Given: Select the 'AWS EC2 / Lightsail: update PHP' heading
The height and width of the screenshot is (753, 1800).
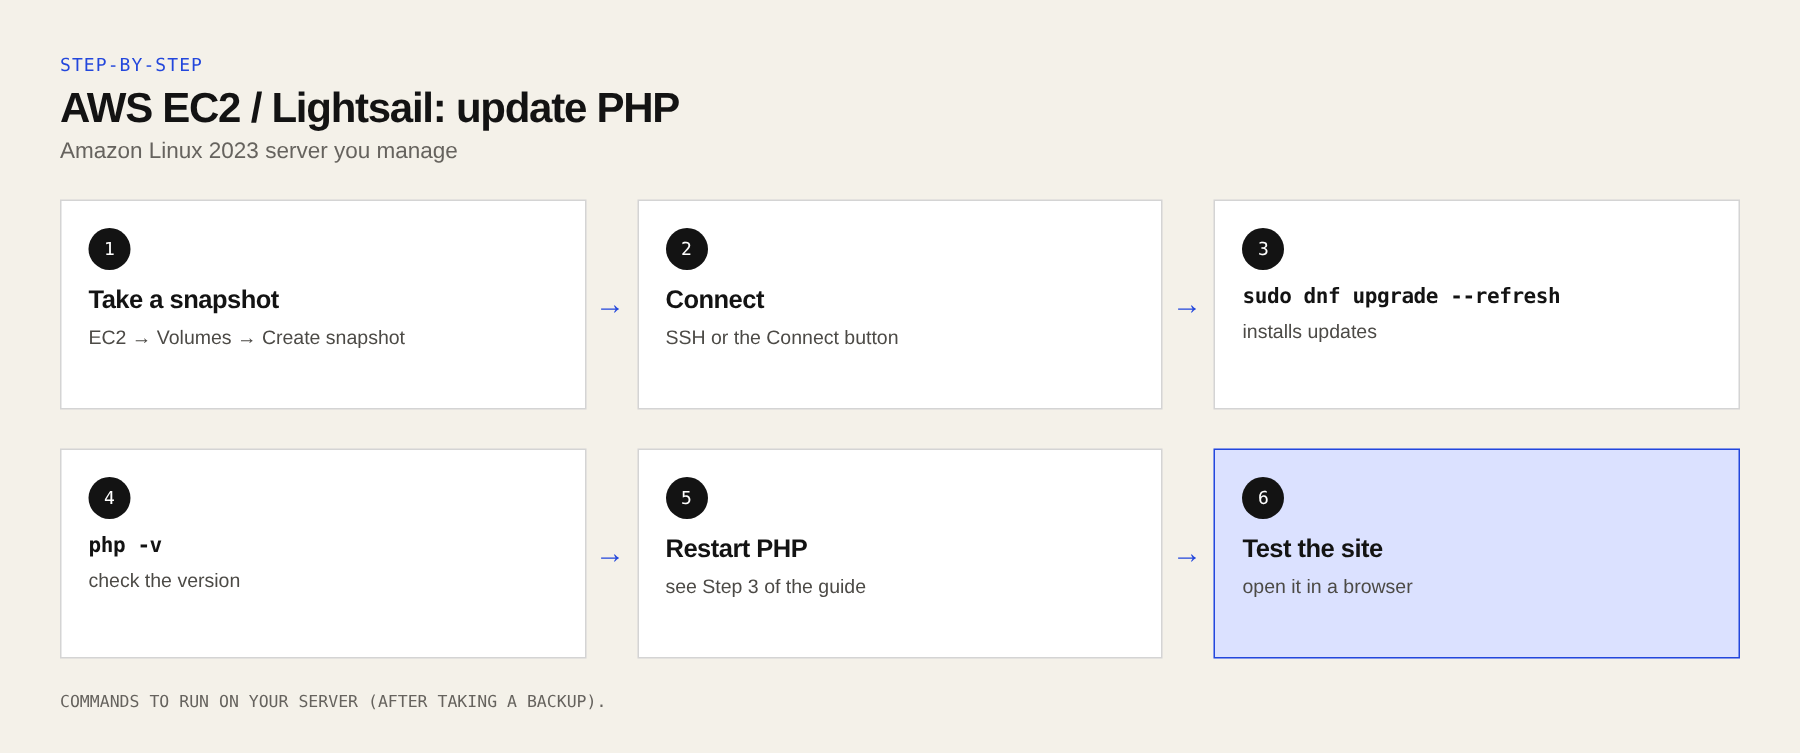Looking at the screenshot, I should point(369,108).
